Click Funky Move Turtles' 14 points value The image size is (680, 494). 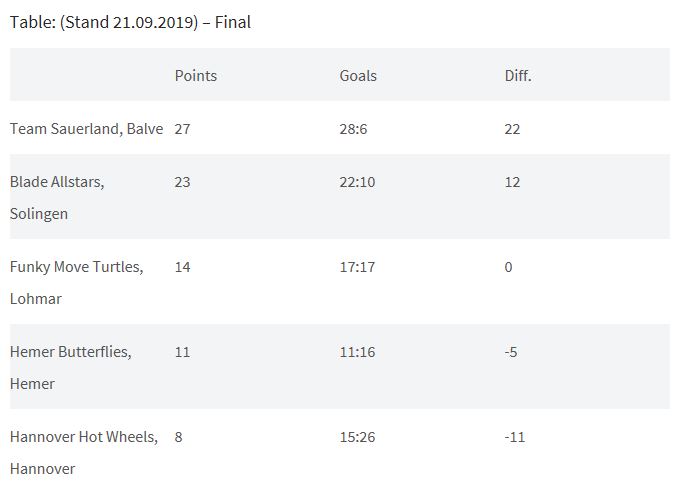[182, 267]
